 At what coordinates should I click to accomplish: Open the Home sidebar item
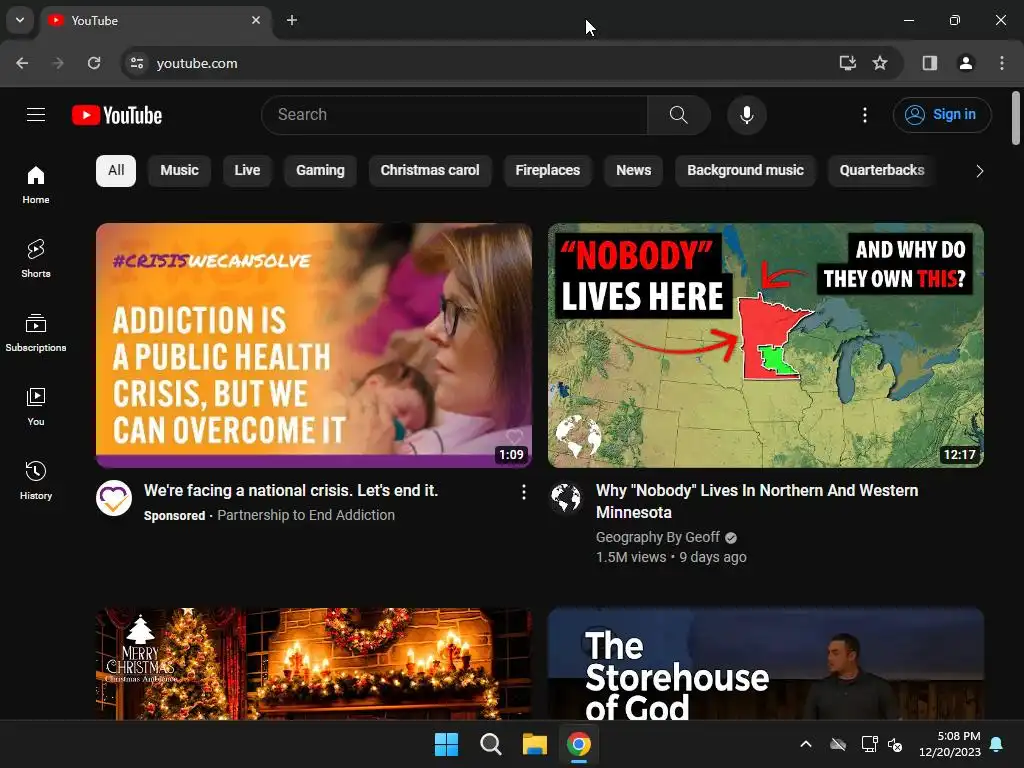(x=36, y=185)
